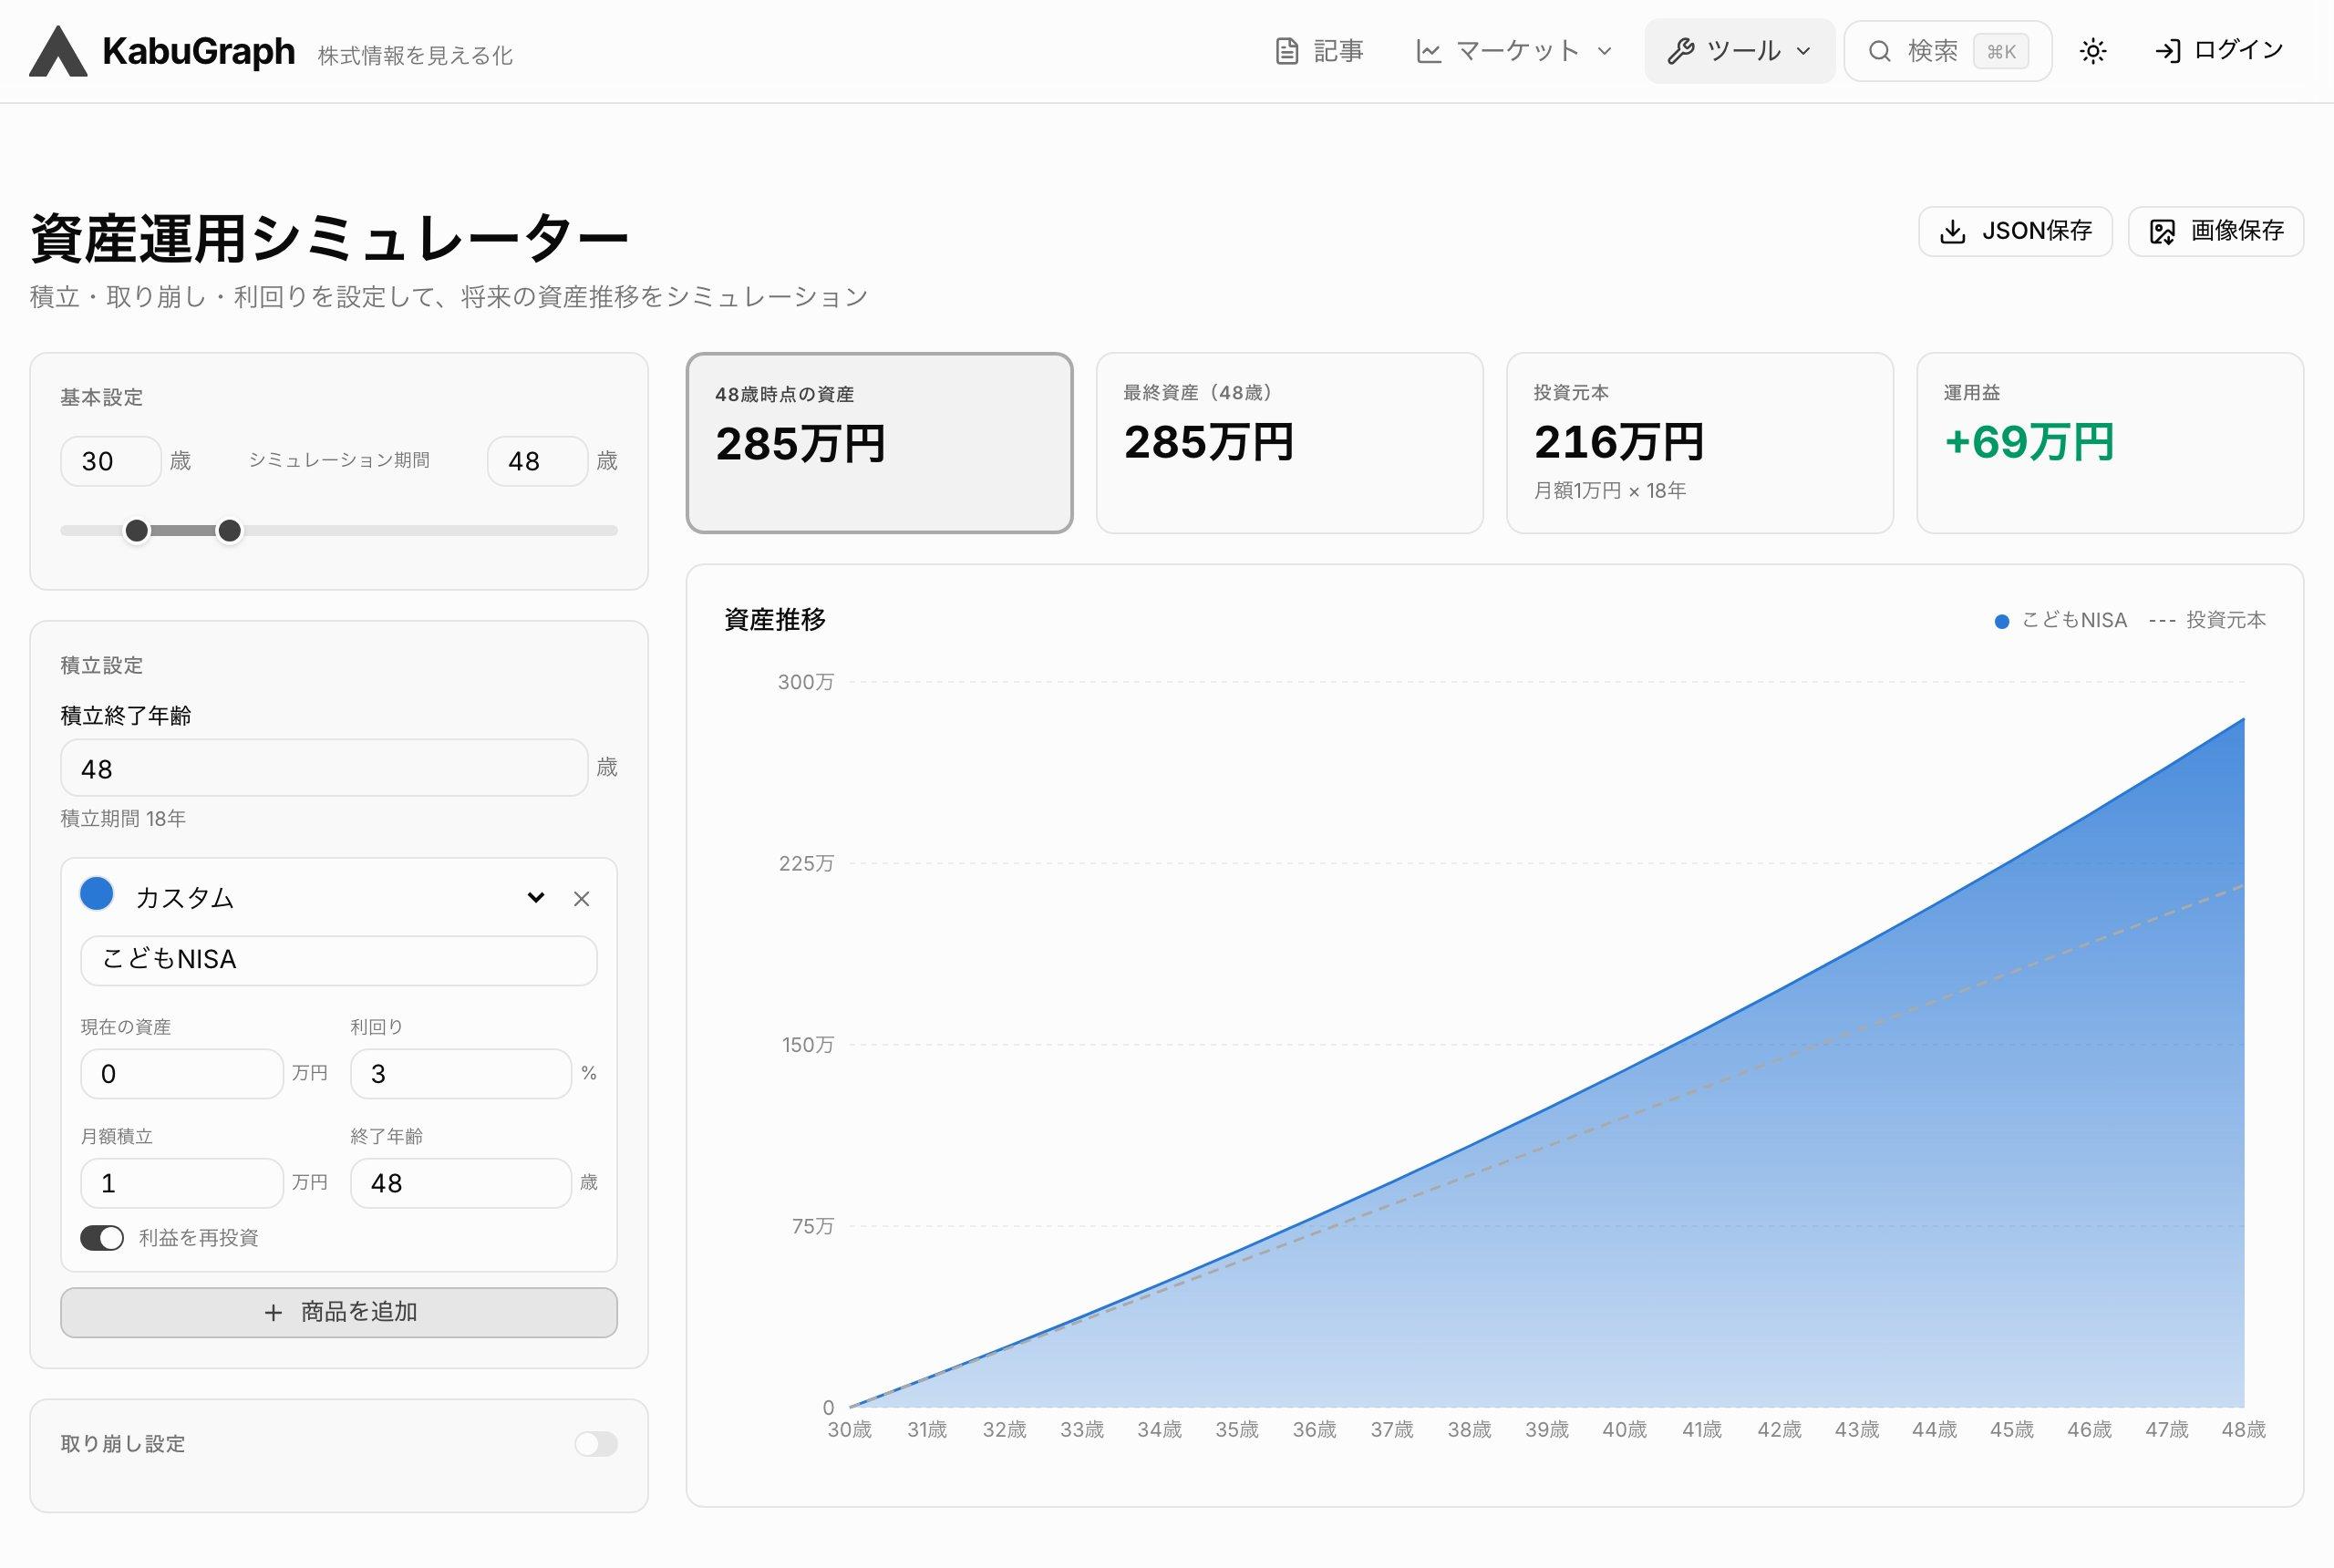The height and width of the screenshot is (1568, 2334).
Task: Click the ツール wrench icon
Action: click(1681, 51)
